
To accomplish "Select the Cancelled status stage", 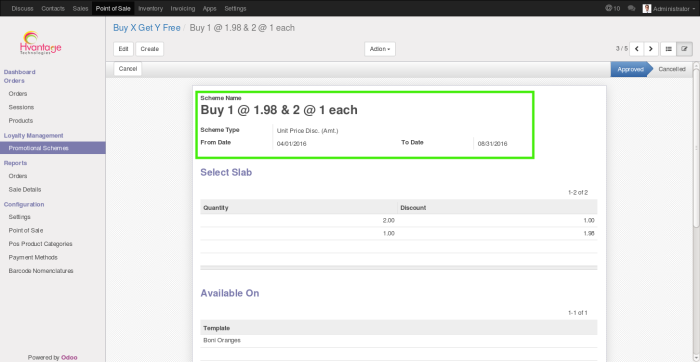I will 671,69.
